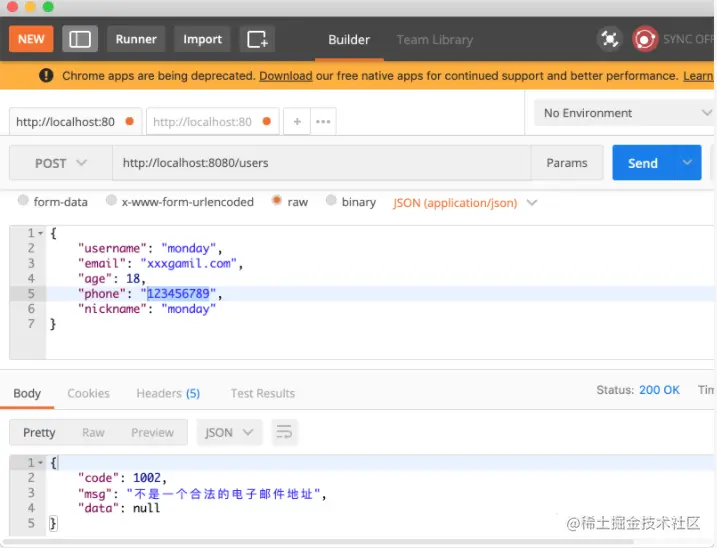Follow the Download link in deprecation banner
Screen dimensions: 717x548
coord(286,75)
